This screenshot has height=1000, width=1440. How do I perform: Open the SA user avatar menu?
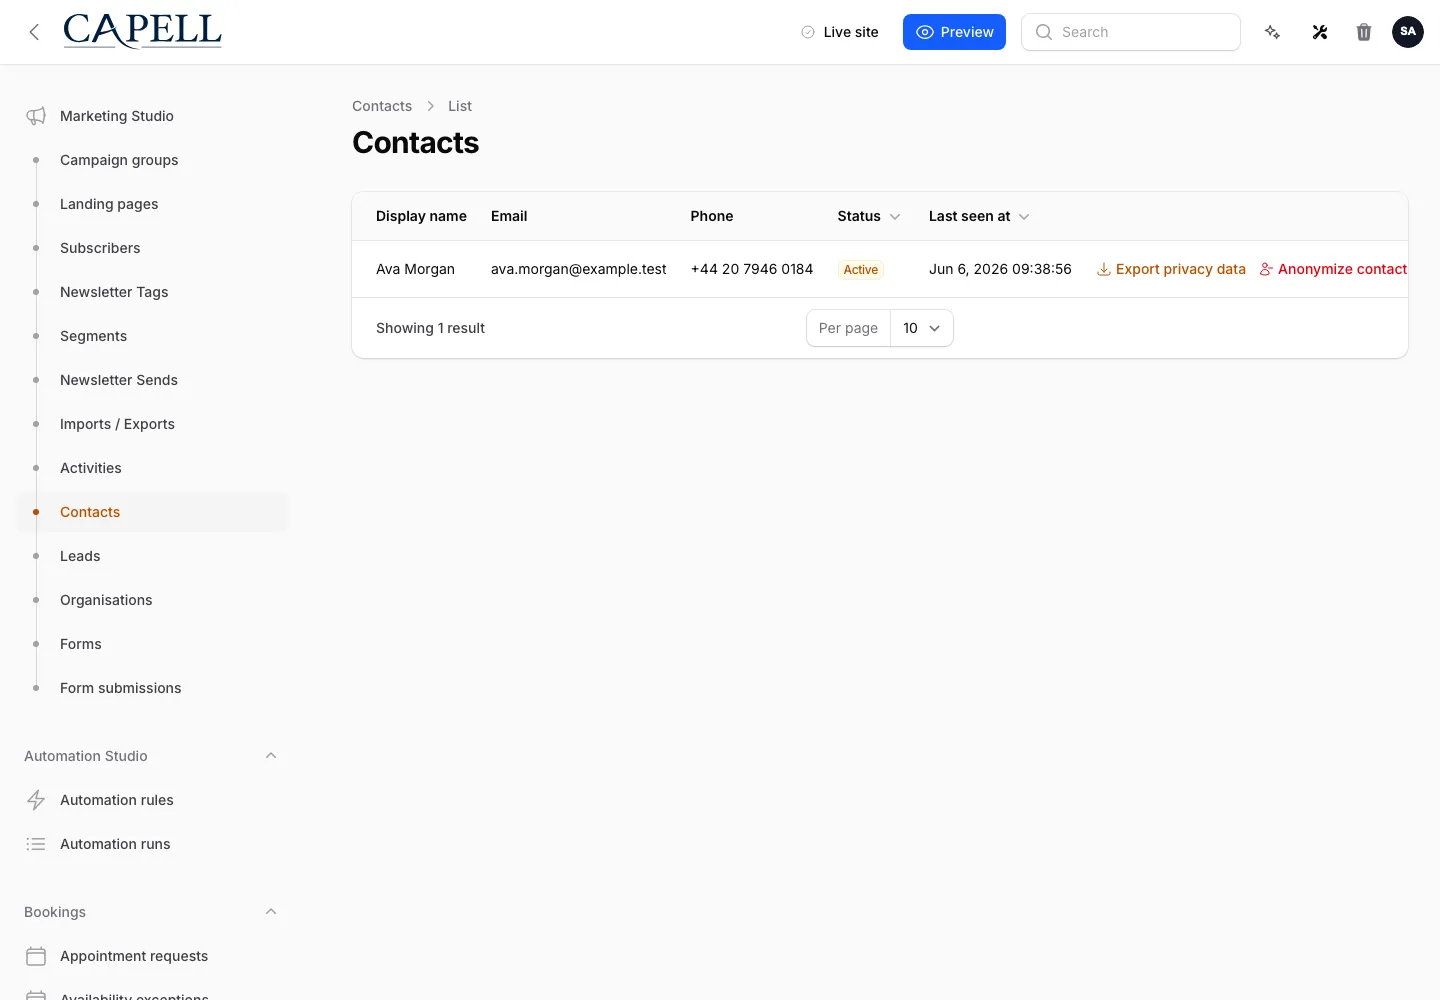(x=1408, y=32)
